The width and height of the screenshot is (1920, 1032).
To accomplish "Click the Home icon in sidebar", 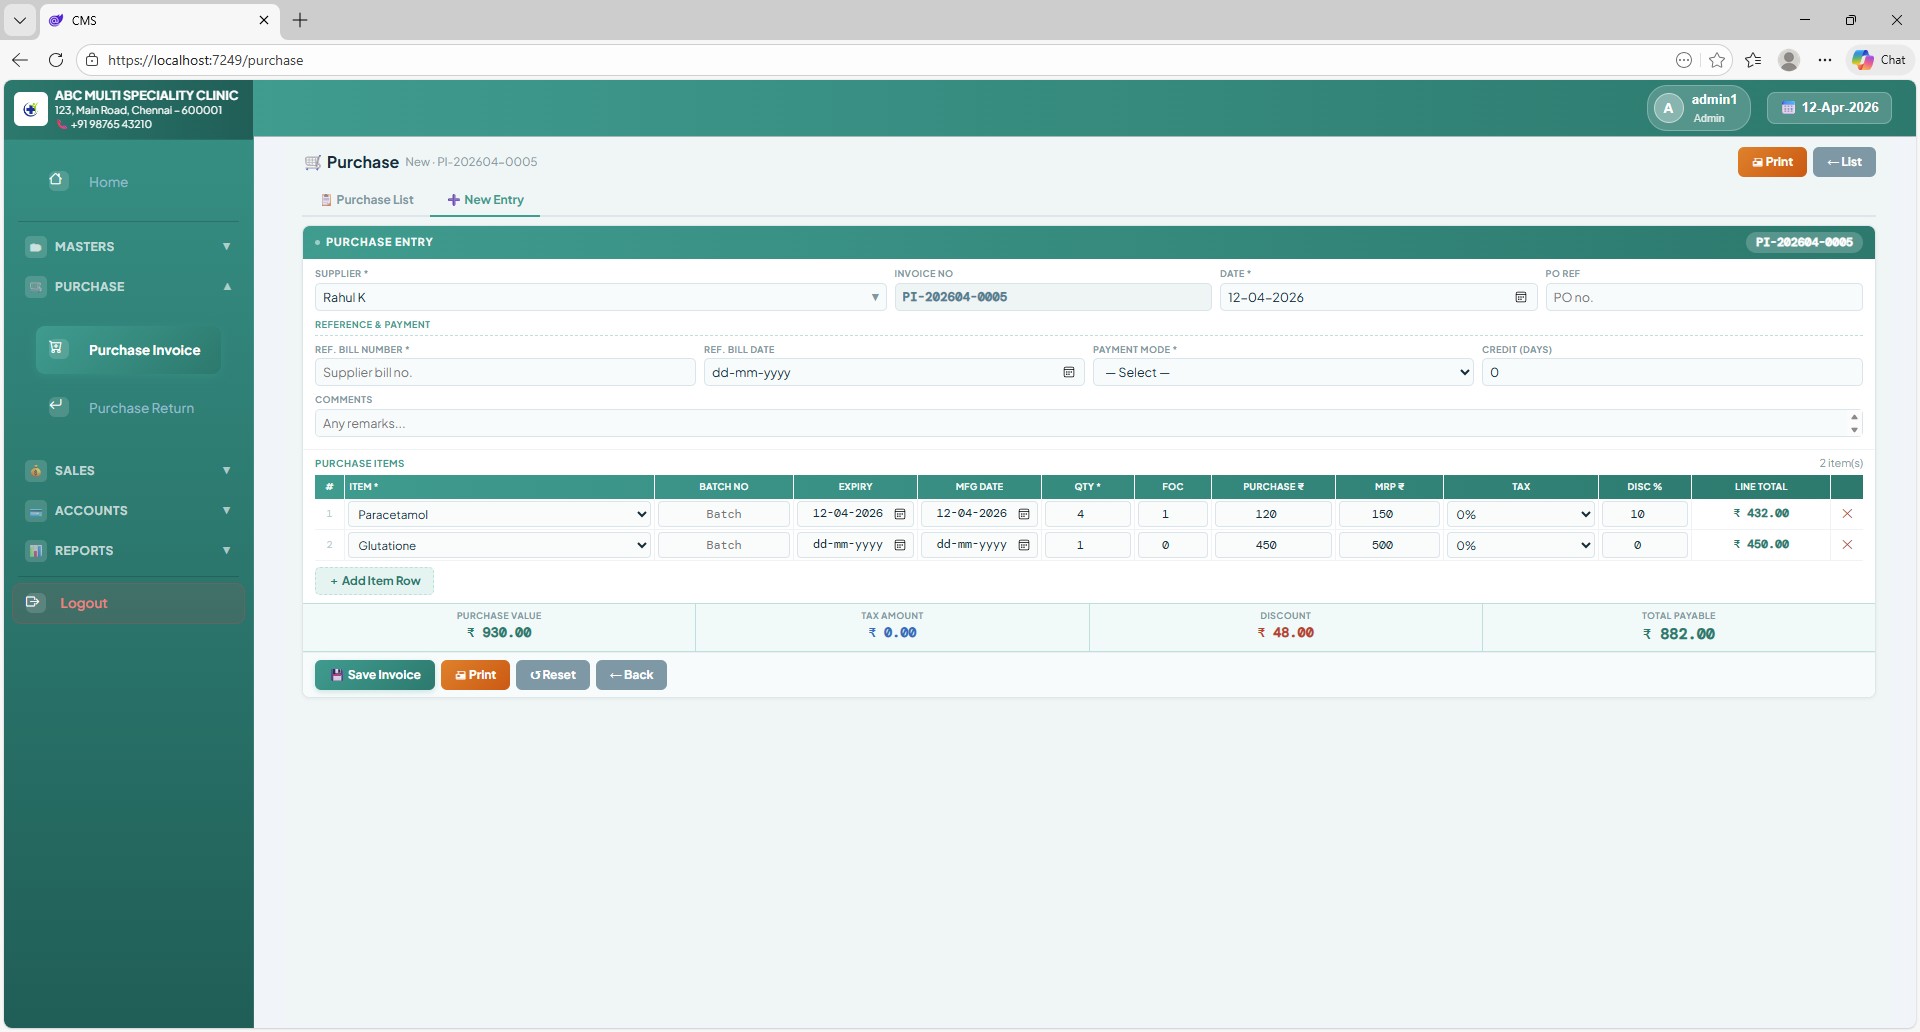I will pos(57,181).
